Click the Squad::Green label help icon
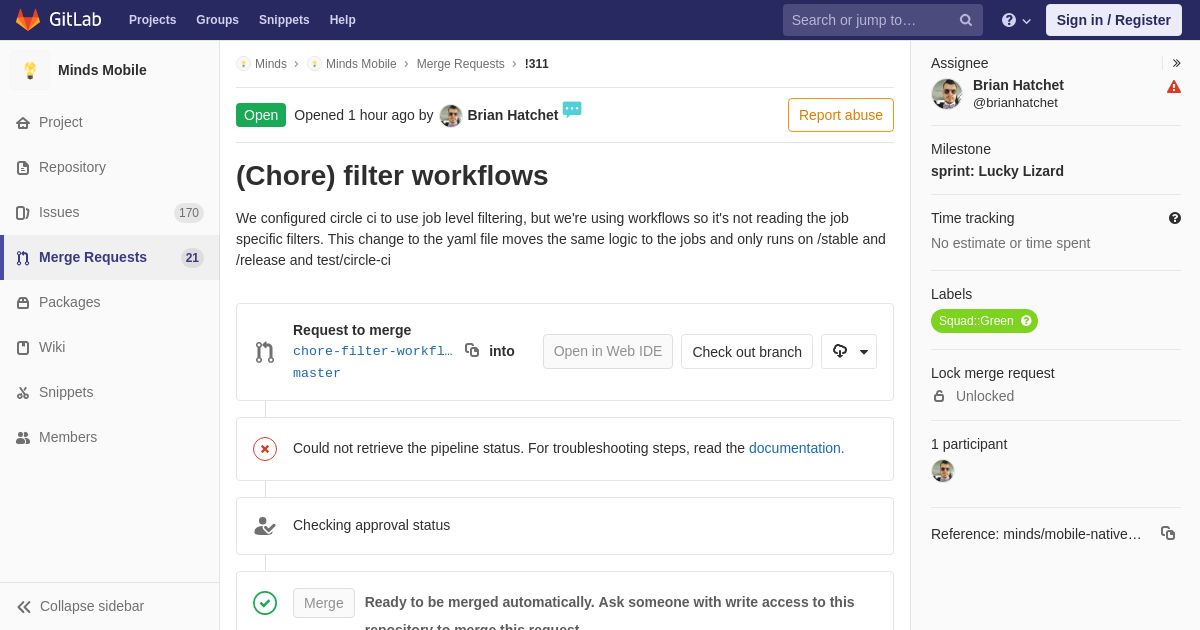1200x630 pixels. 1026,321
